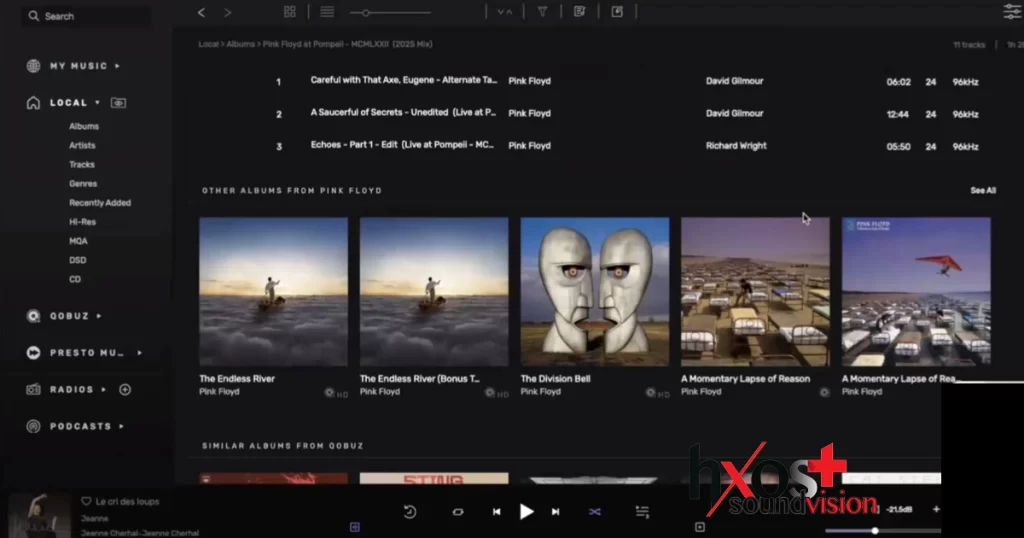Switch to the list view icon
Viewport: 1024px width, 538px height.
[327, 12]
